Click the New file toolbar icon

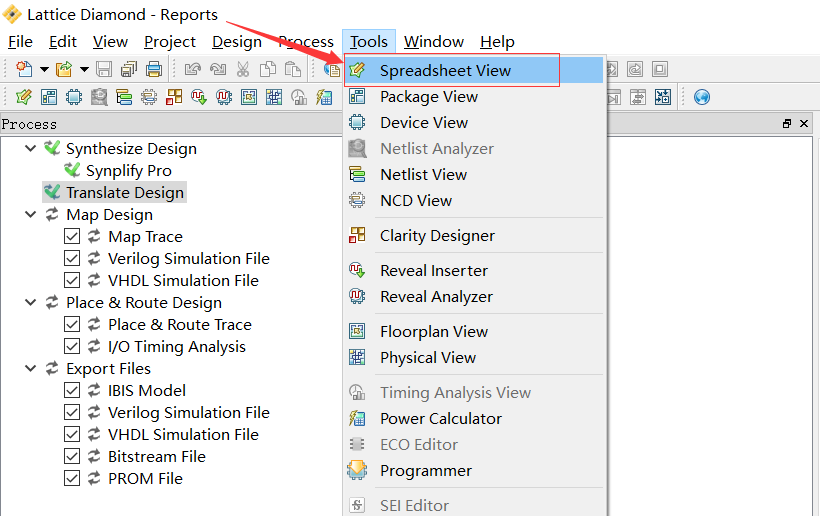coord(24,69)
